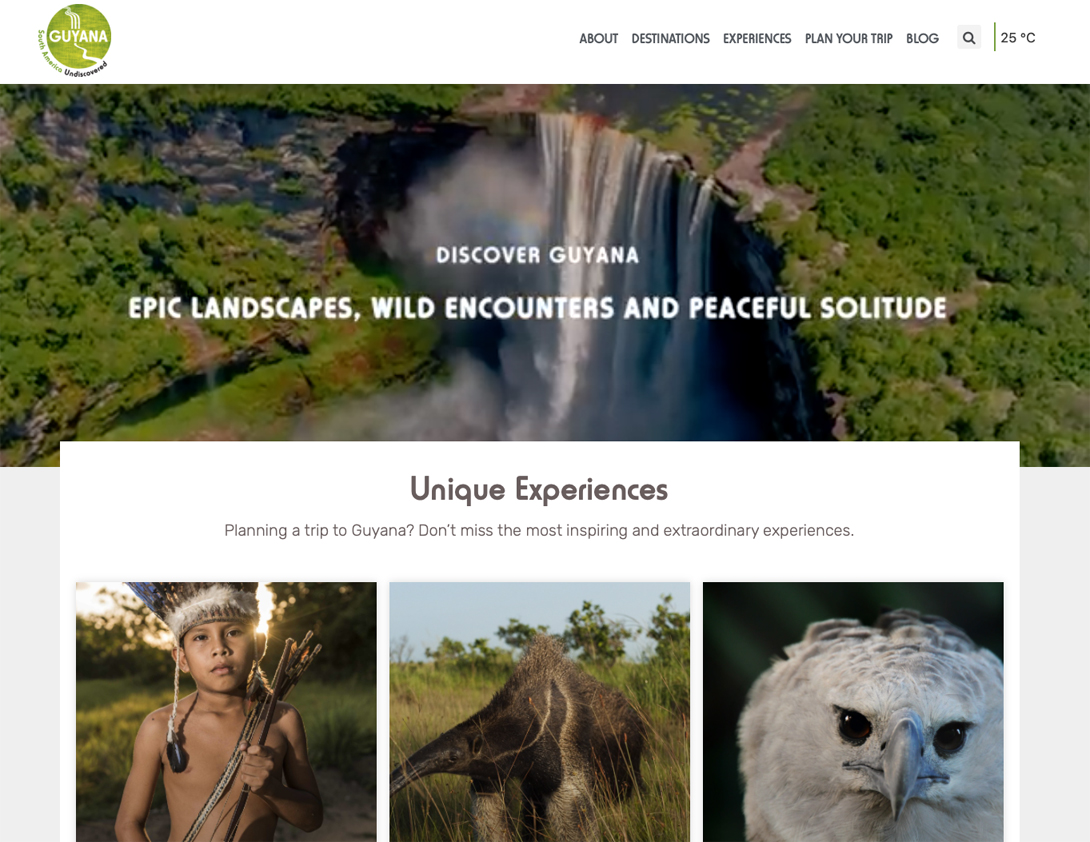
Task: Open the Destinations menu
Action: coord(670,38)
